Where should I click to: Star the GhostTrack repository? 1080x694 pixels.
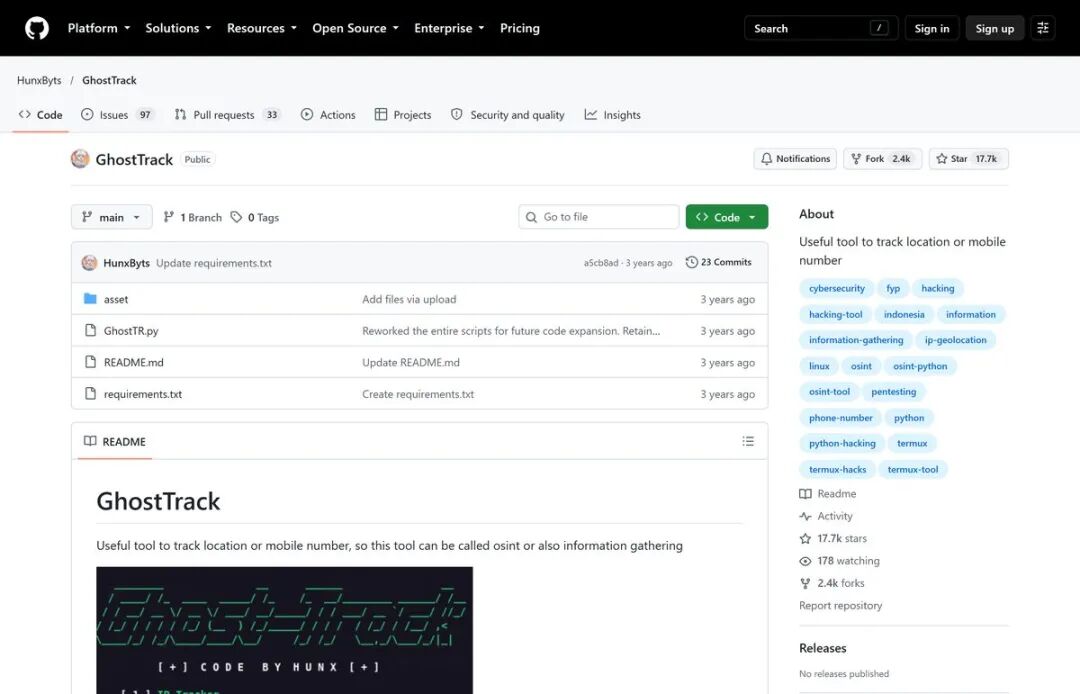coord(968,159)
